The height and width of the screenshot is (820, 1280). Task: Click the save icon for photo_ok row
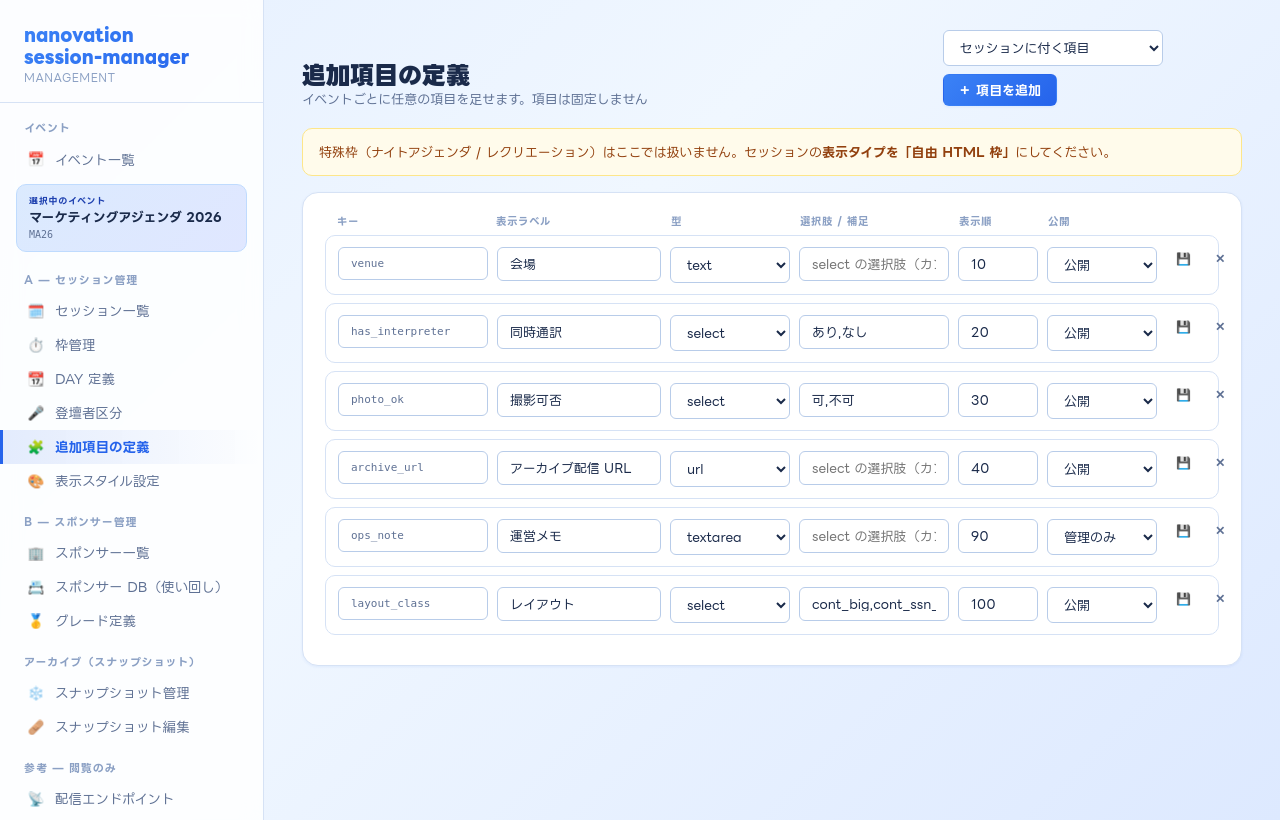click(1183, 395)
